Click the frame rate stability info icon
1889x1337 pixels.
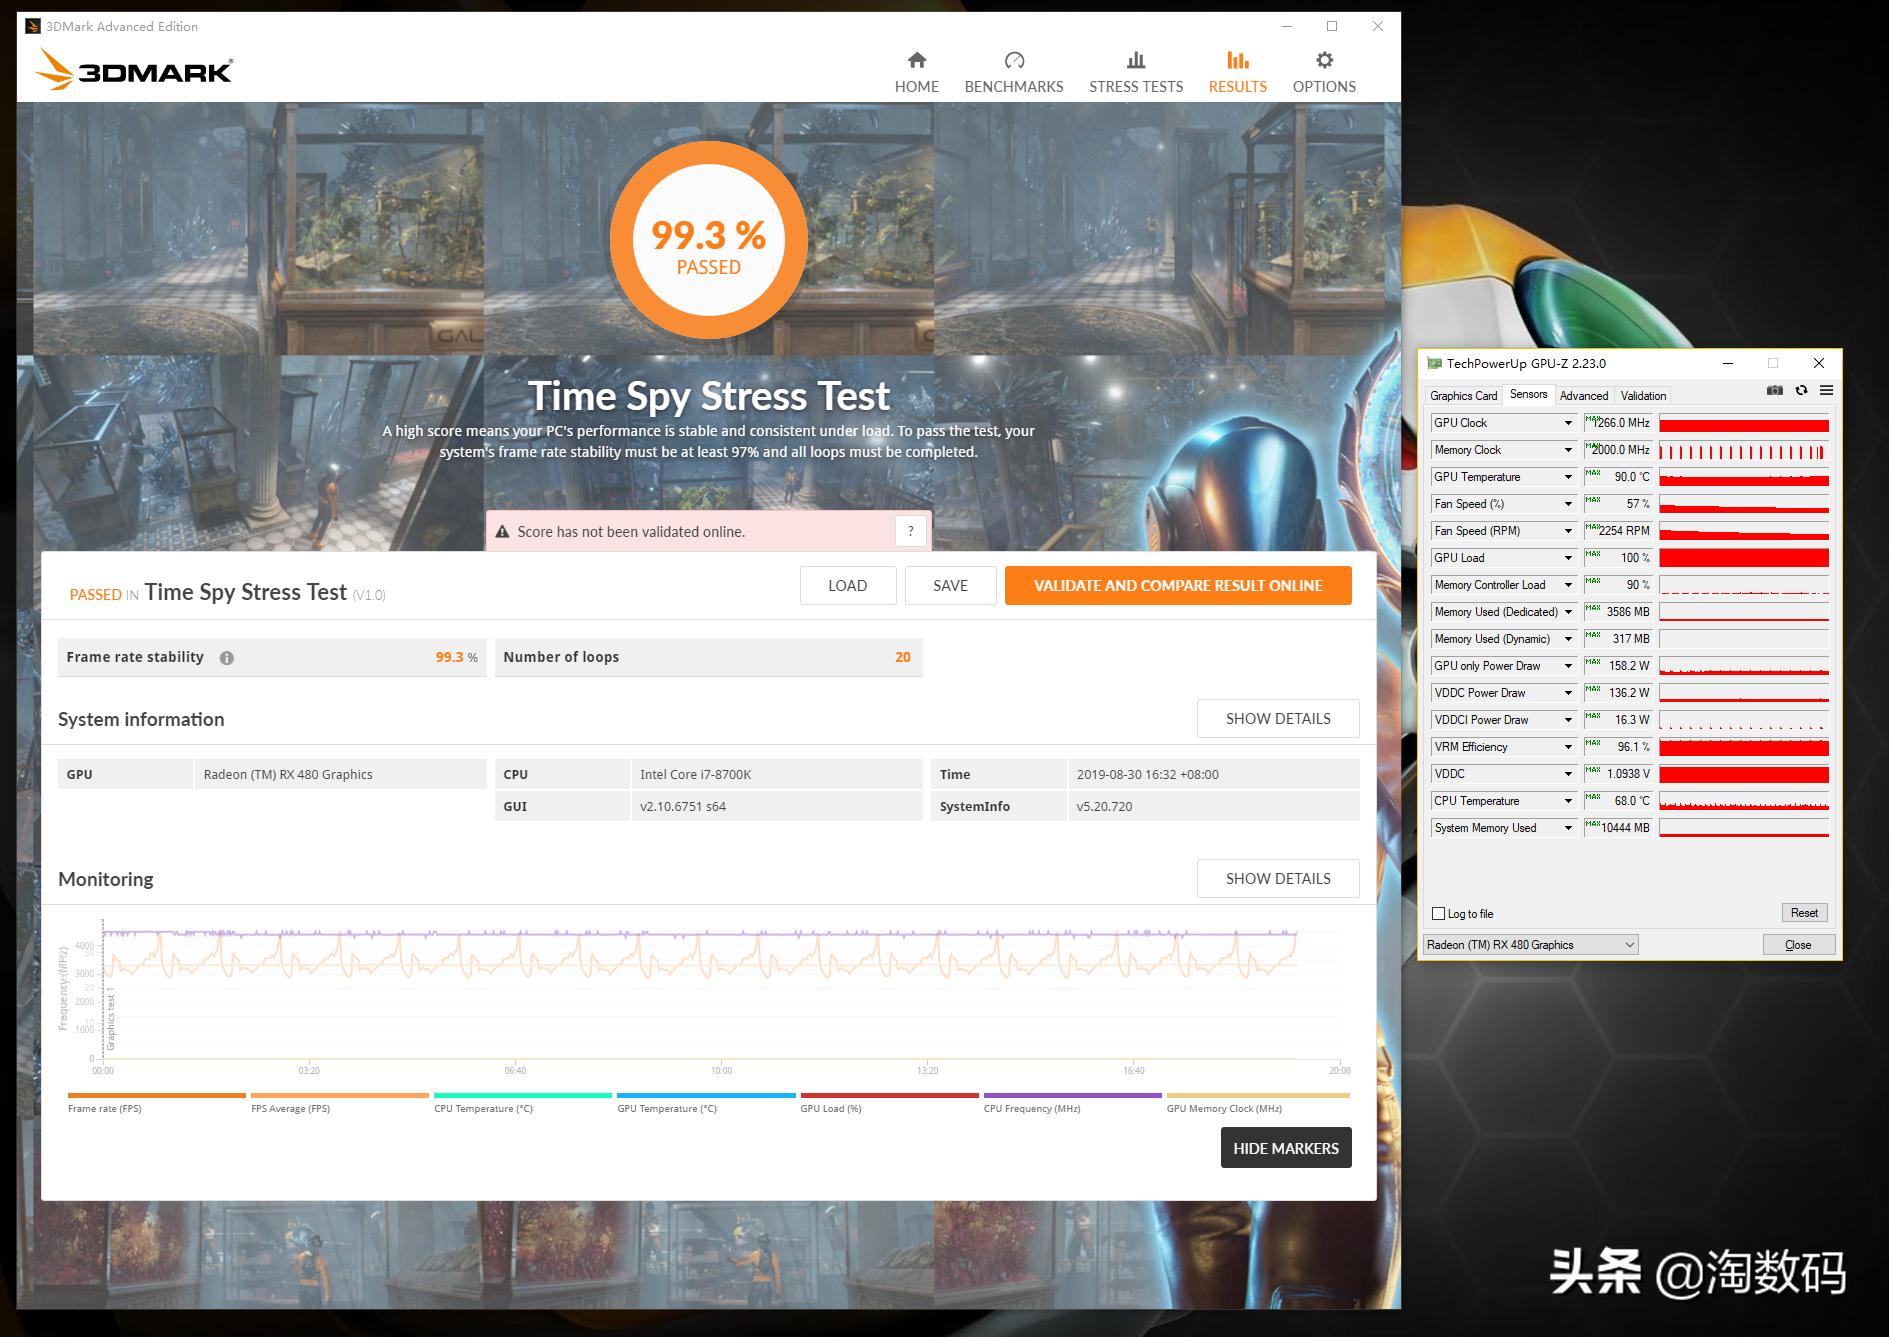[227, 658]
